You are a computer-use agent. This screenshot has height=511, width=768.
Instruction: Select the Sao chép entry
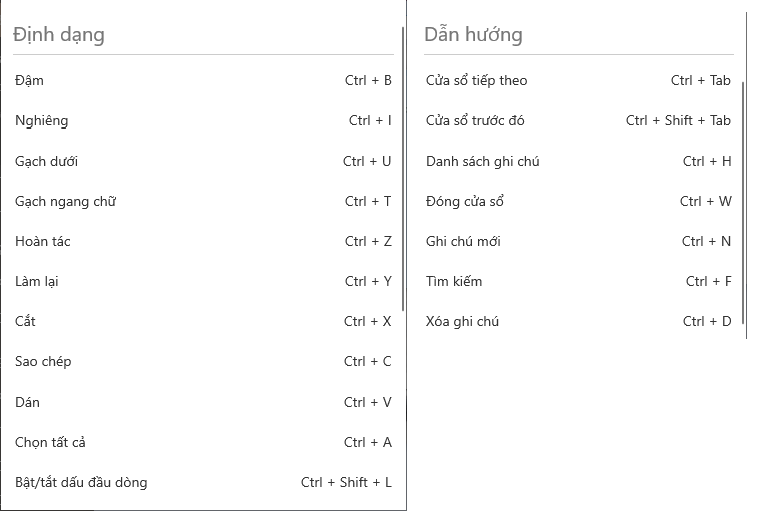203,362
